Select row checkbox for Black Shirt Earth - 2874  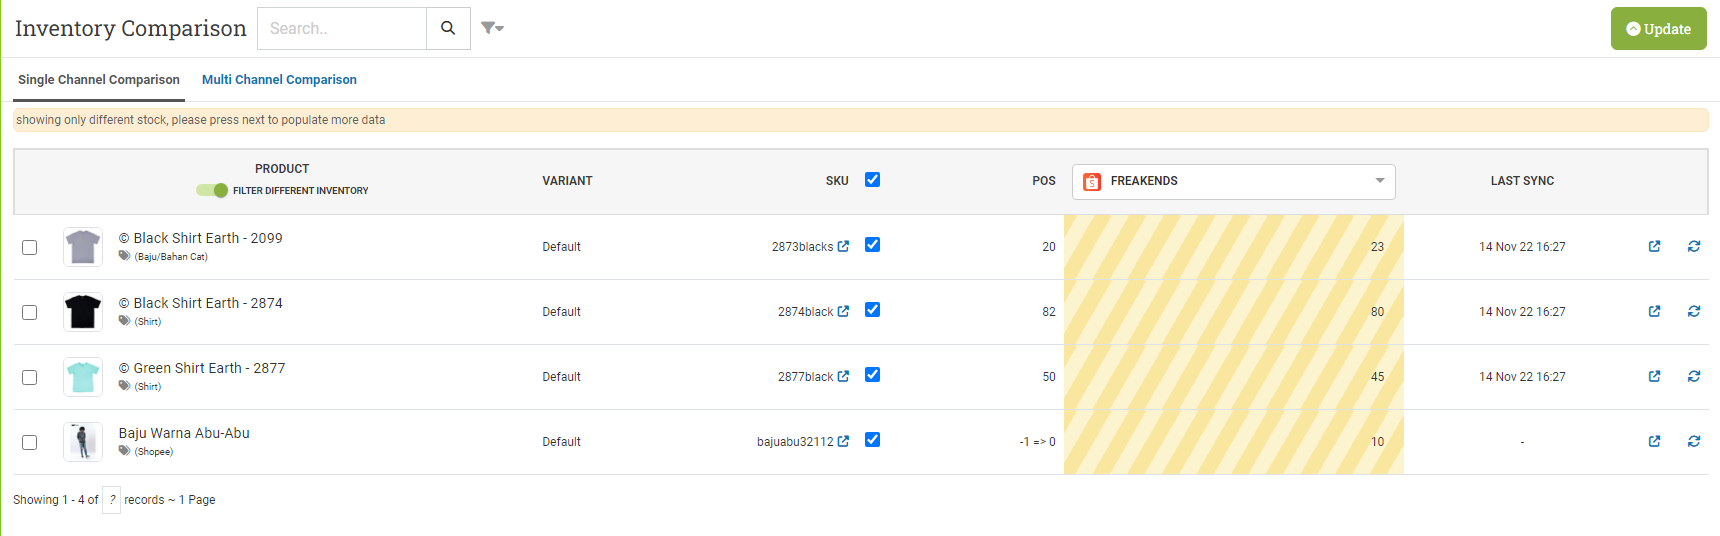pyautogui.click(x=30, y=312)
